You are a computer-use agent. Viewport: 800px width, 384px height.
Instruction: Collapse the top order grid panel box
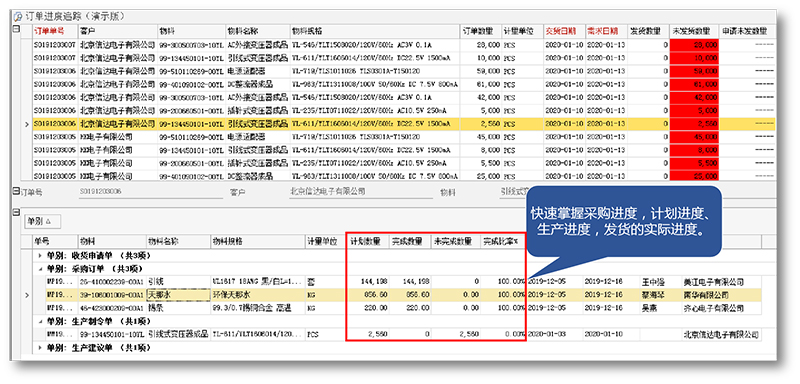(x=16, y=30)
